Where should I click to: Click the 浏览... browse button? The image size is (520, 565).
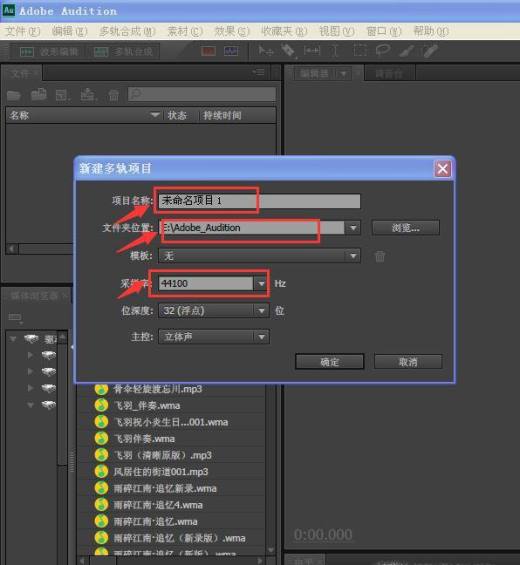point(406,228)
